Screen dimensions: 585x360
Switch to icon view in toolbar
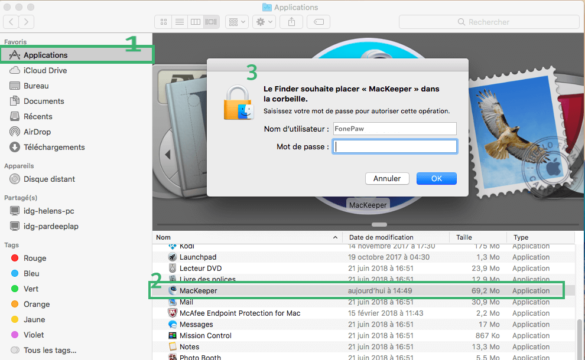163,22
